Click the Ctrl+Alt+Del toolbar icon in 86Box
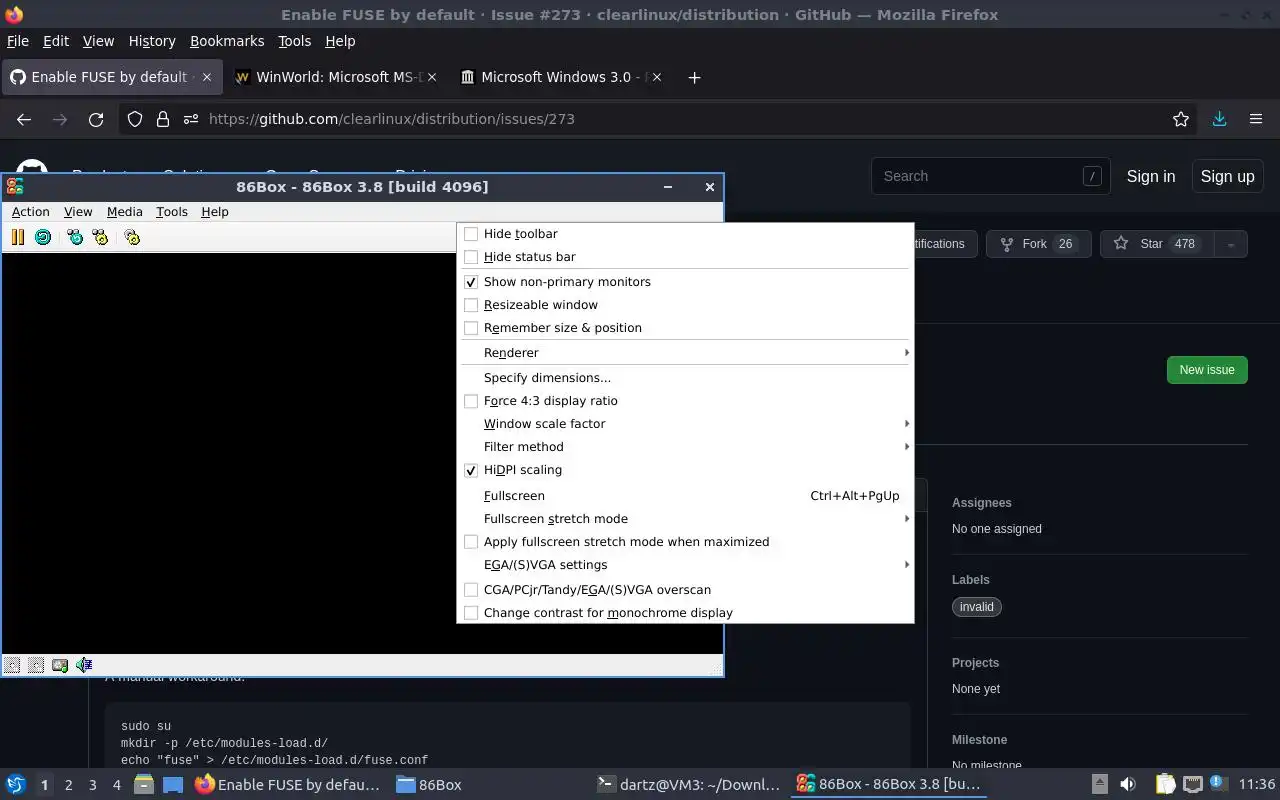Viewport: 1280px width, 800px height. 75,237
